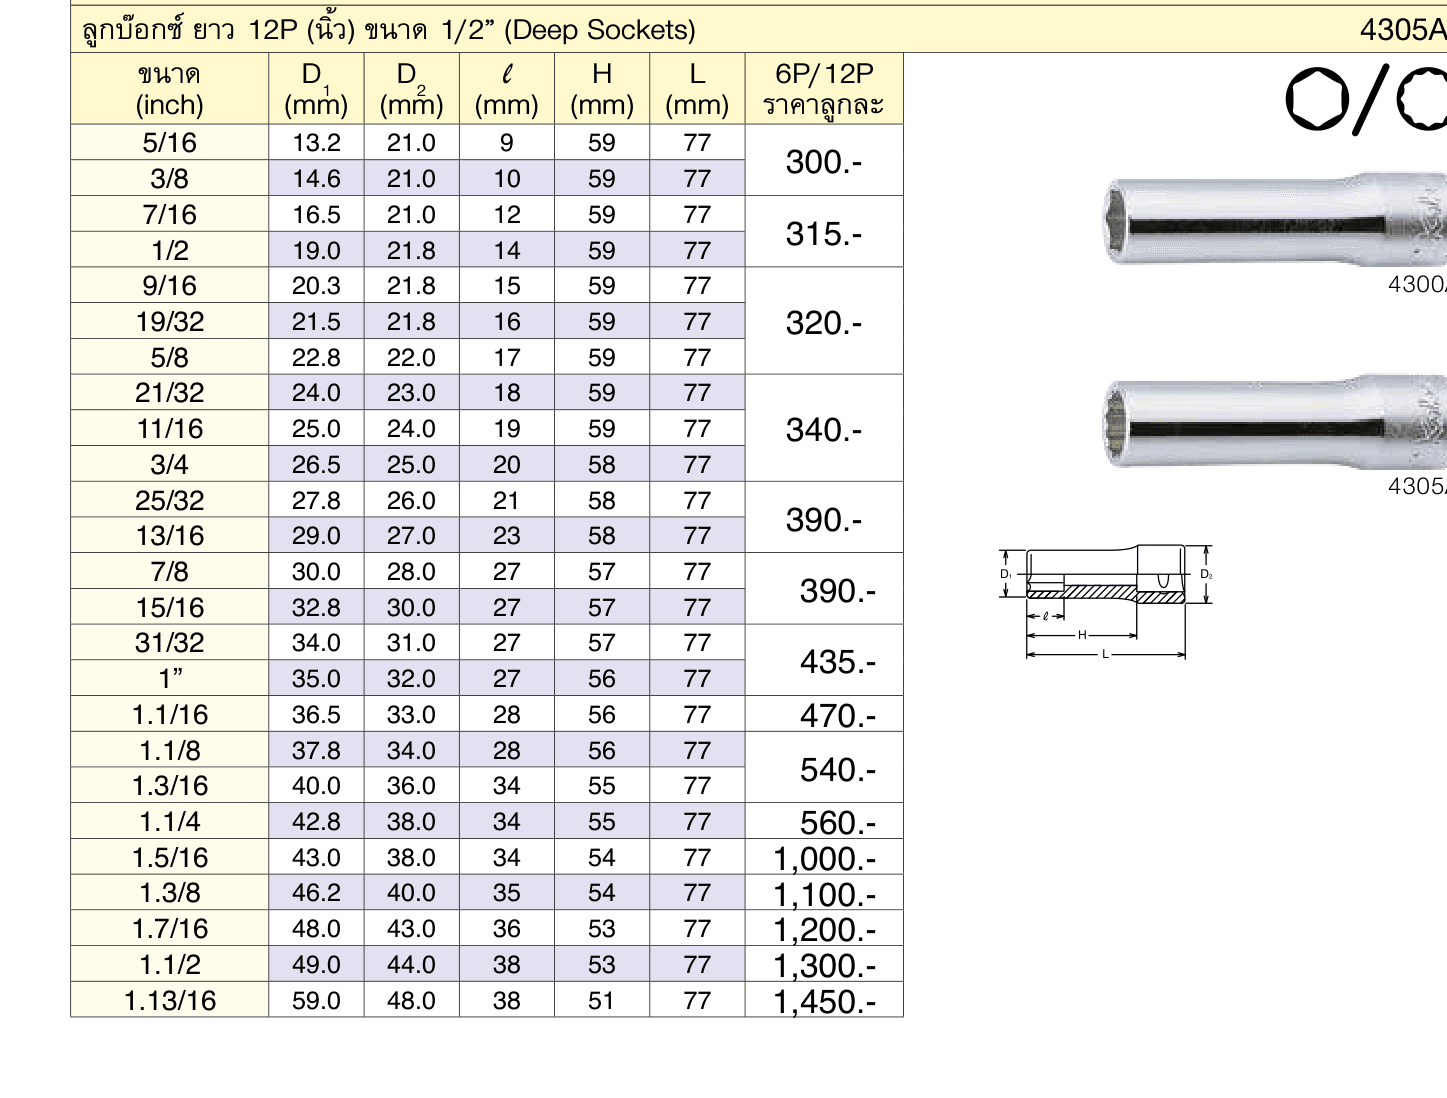Click the 470.- price cell

[824, 714]
